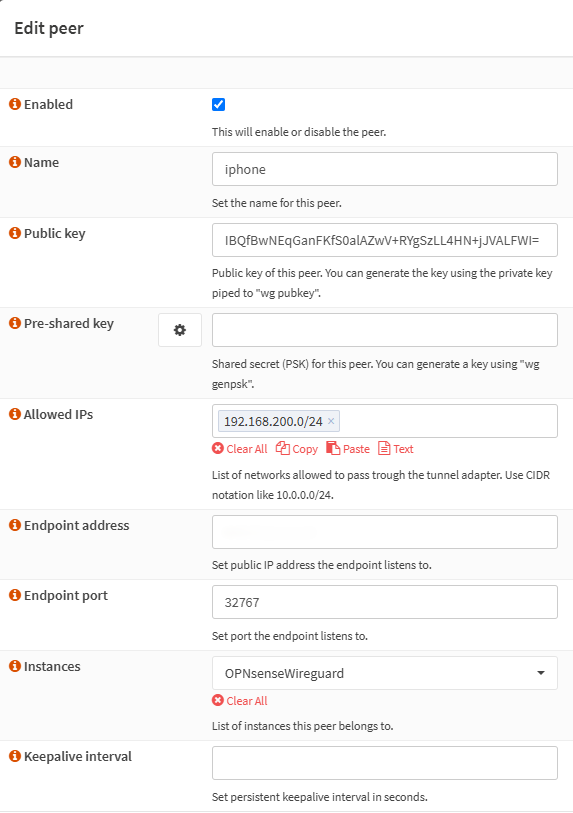The image size is (573, 813).
Task: Show help via Name info icon
Action: (15, 162)
